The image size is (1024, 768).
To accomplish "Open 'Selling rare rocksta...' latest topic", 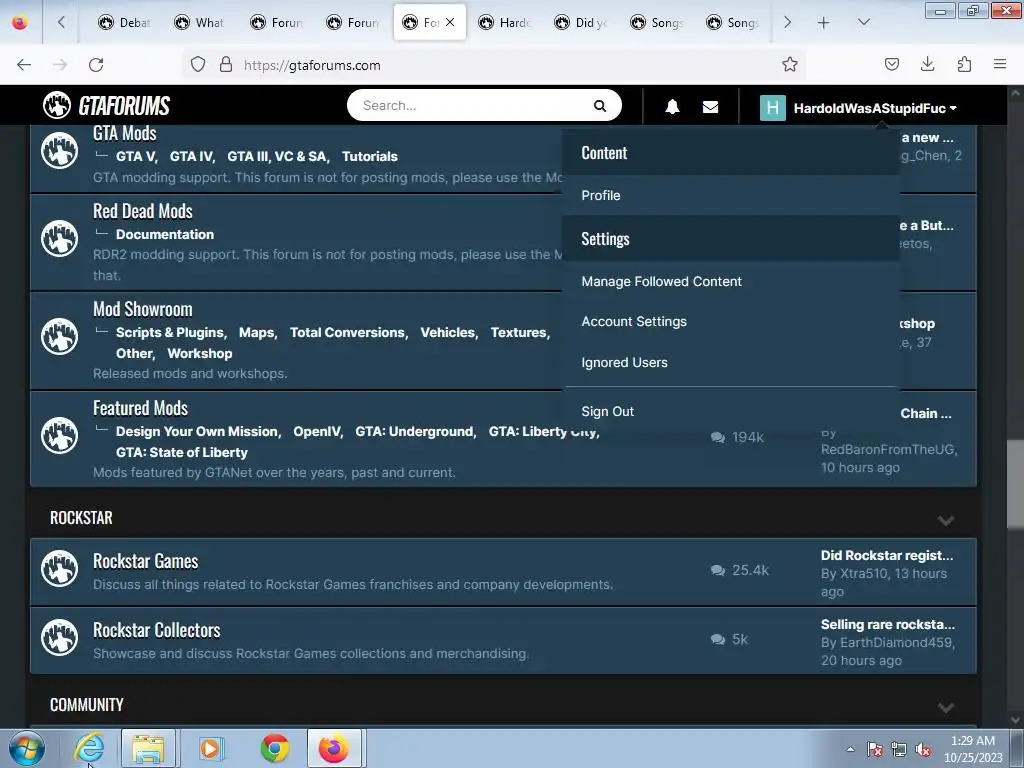I will tap(888, 624).
